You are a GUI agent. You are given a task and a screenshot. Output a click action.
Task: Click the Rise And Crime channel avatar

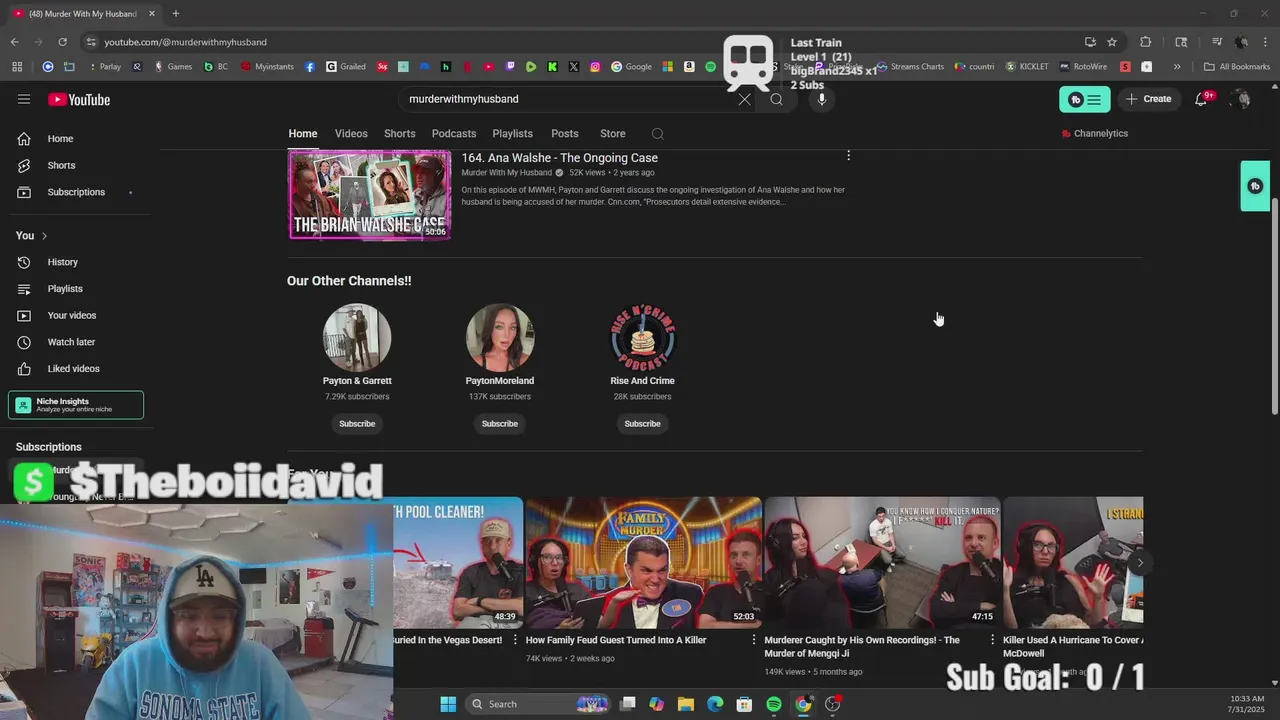(642, 338)
